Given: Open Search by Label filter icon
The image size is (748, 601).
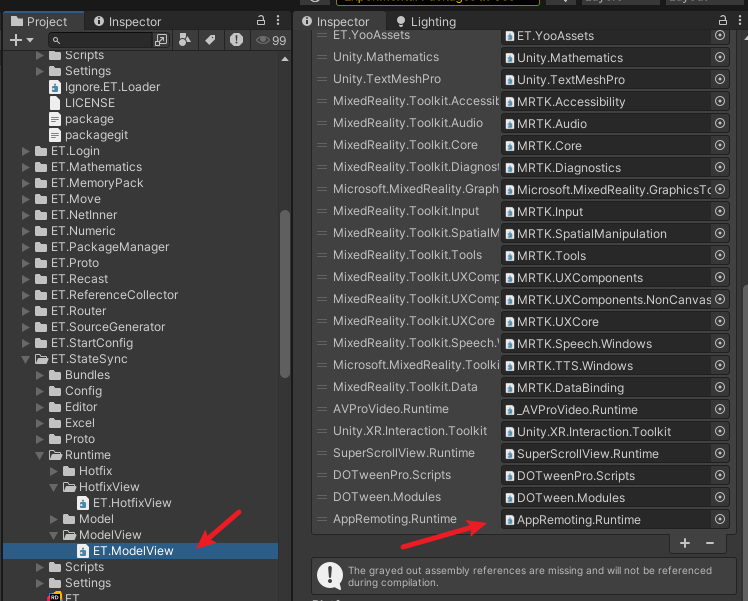Looking at the screenshot, I should click(x=210, y=40).
